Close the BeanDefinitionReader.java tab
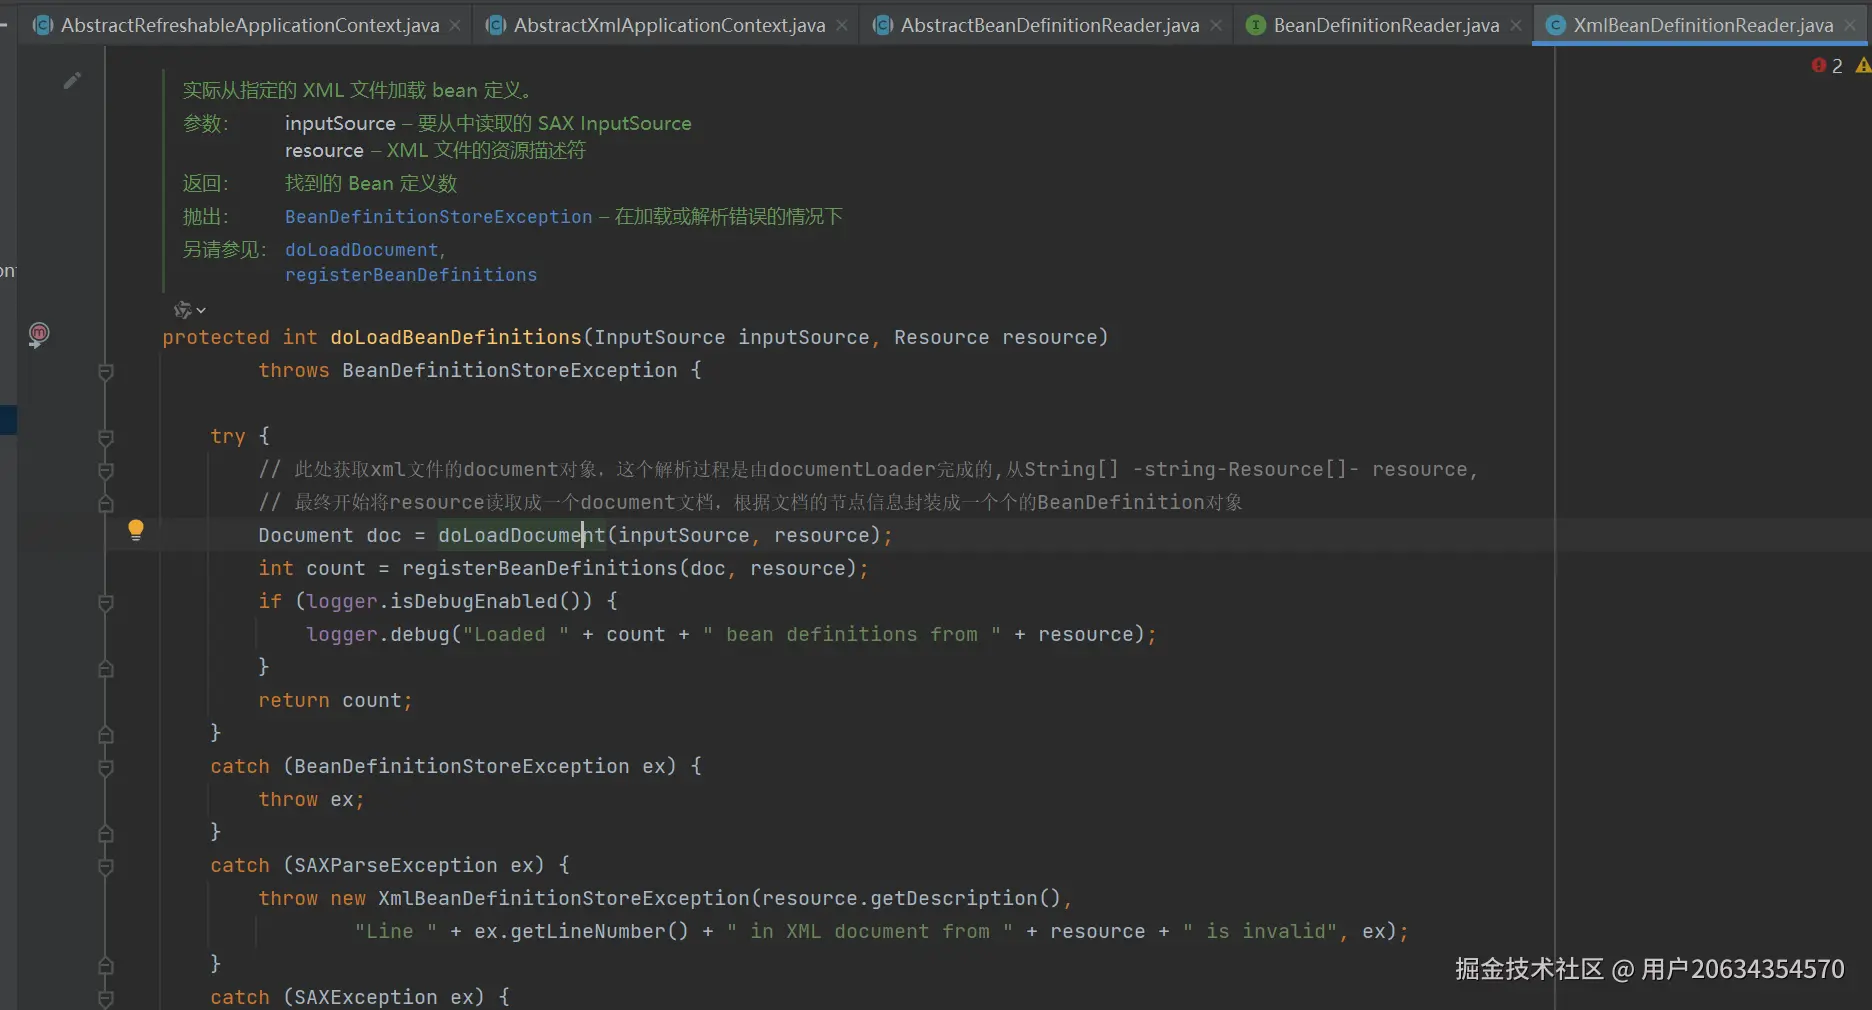The height and width of the screenshot is (1010, 1872). (1516, 25)
